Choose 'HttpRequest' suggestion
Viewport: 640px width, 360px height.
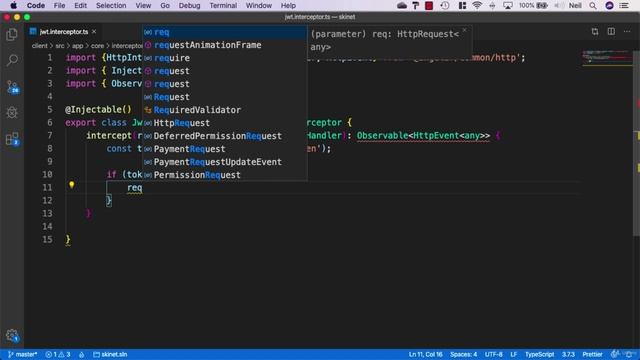[224, 123]
